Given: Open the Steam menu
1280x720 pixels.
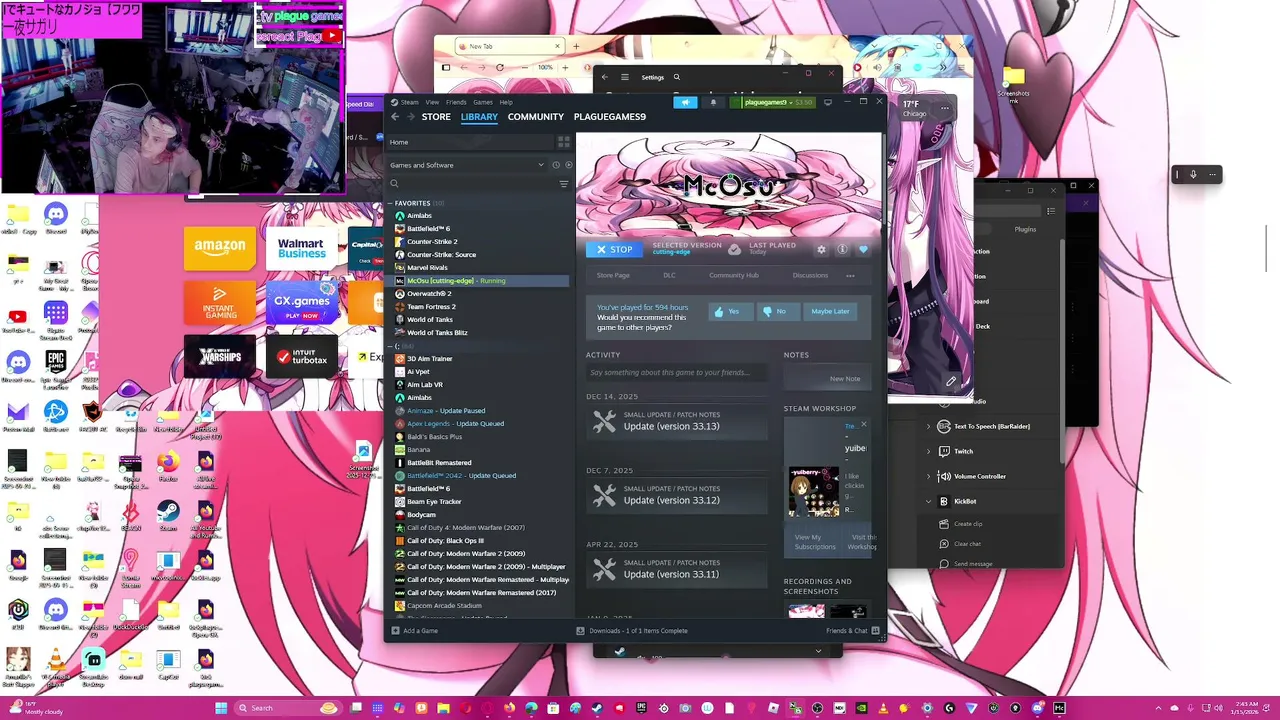Looking at the screenshot, I should click(410, 102).
